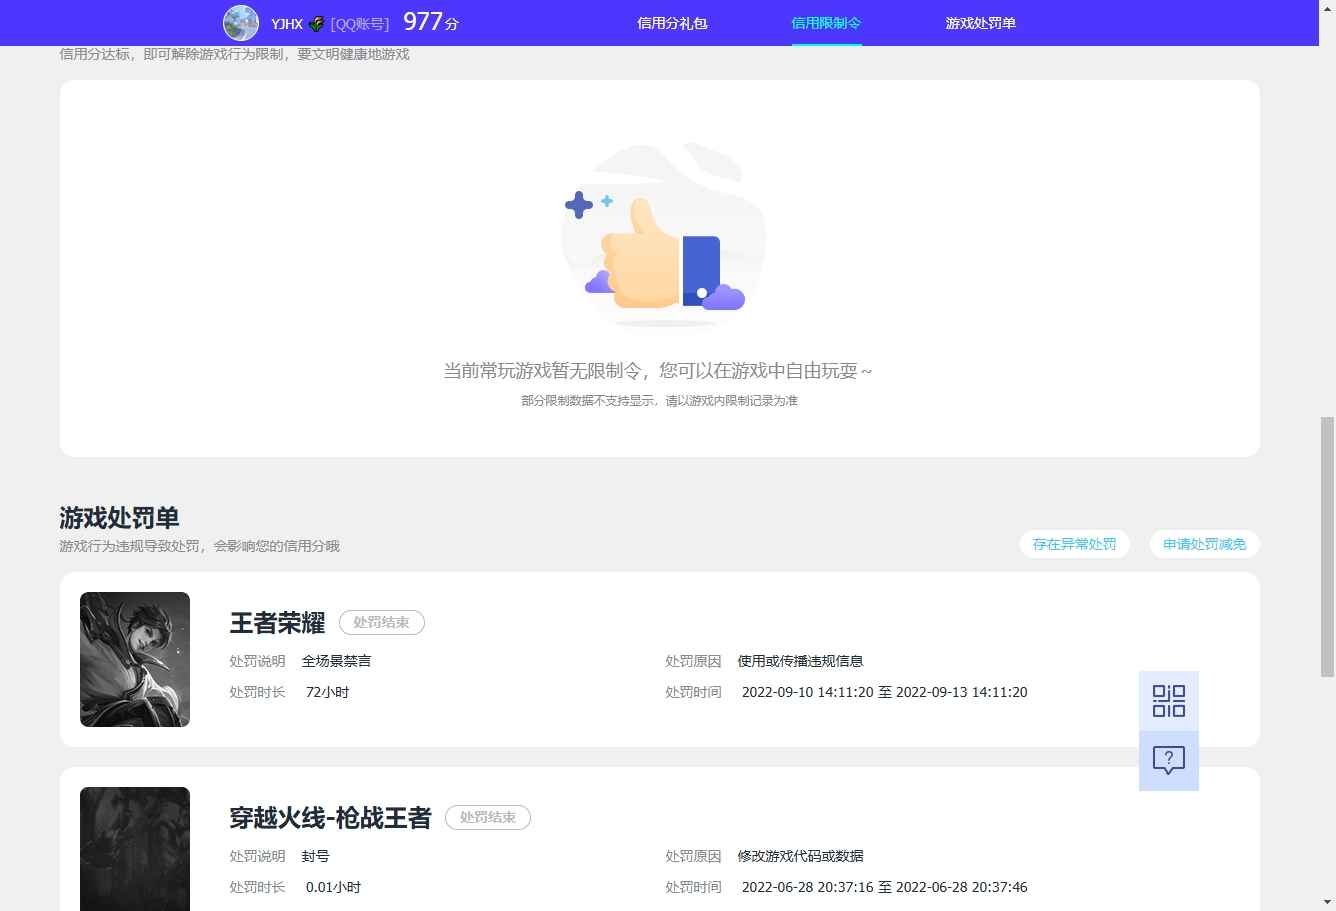
Task: Click the 全场景禁言 penalty description
Action: 337,661
